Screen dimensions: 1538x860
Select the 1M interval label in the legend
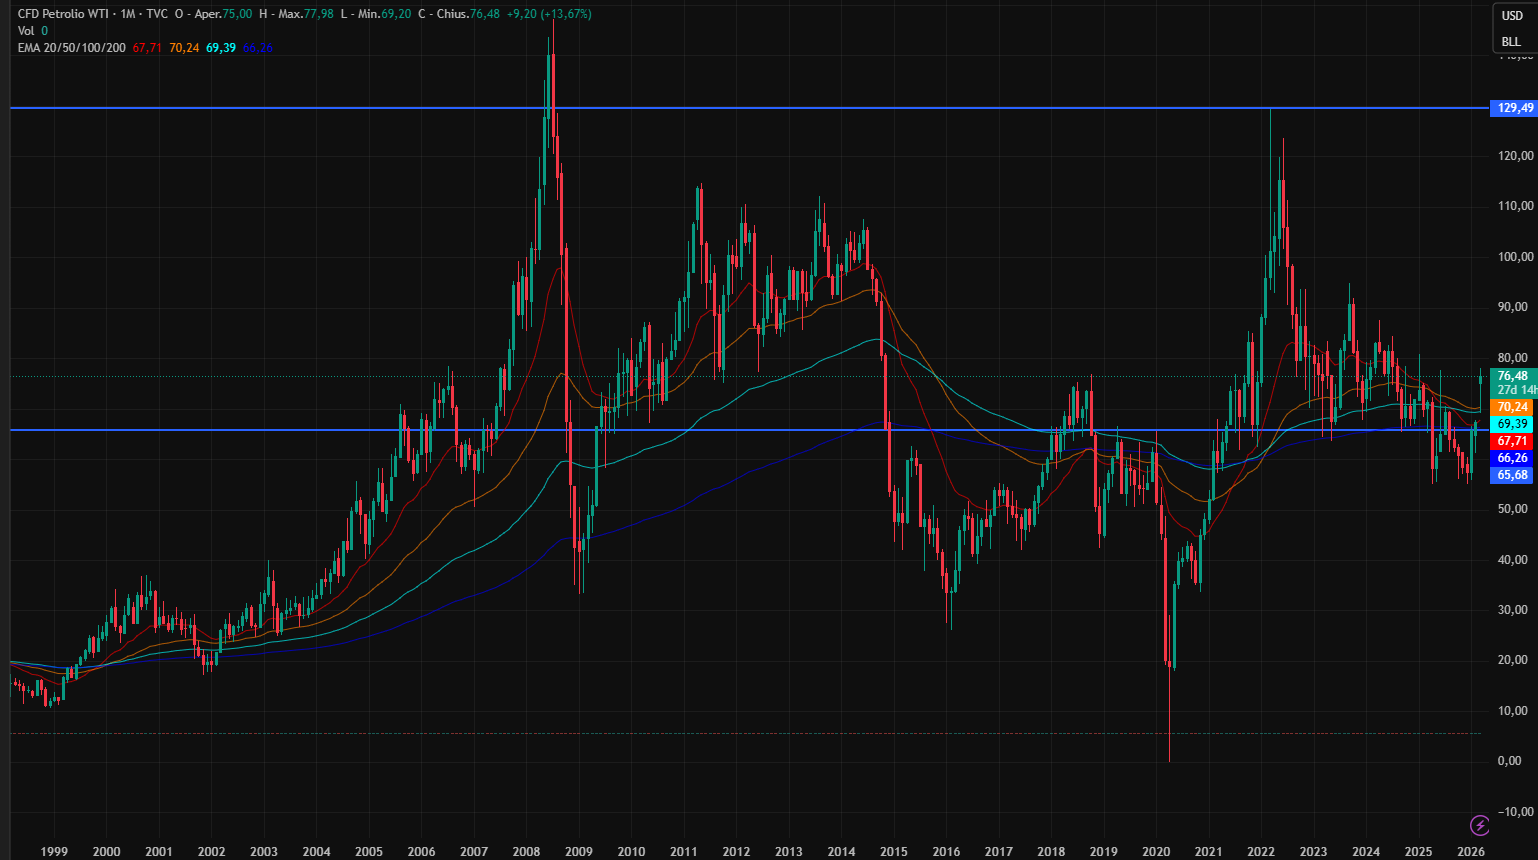click(x=128, y=14)
